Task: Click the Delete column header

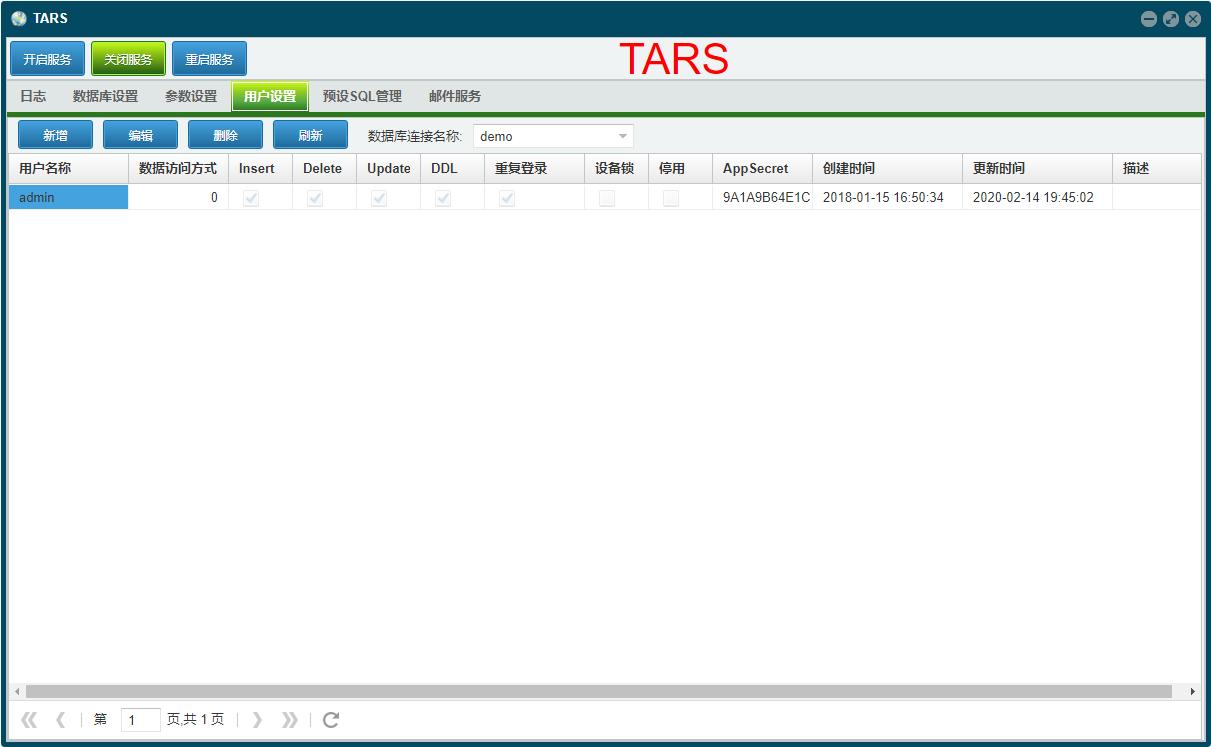Action: (x=324, y=168)
